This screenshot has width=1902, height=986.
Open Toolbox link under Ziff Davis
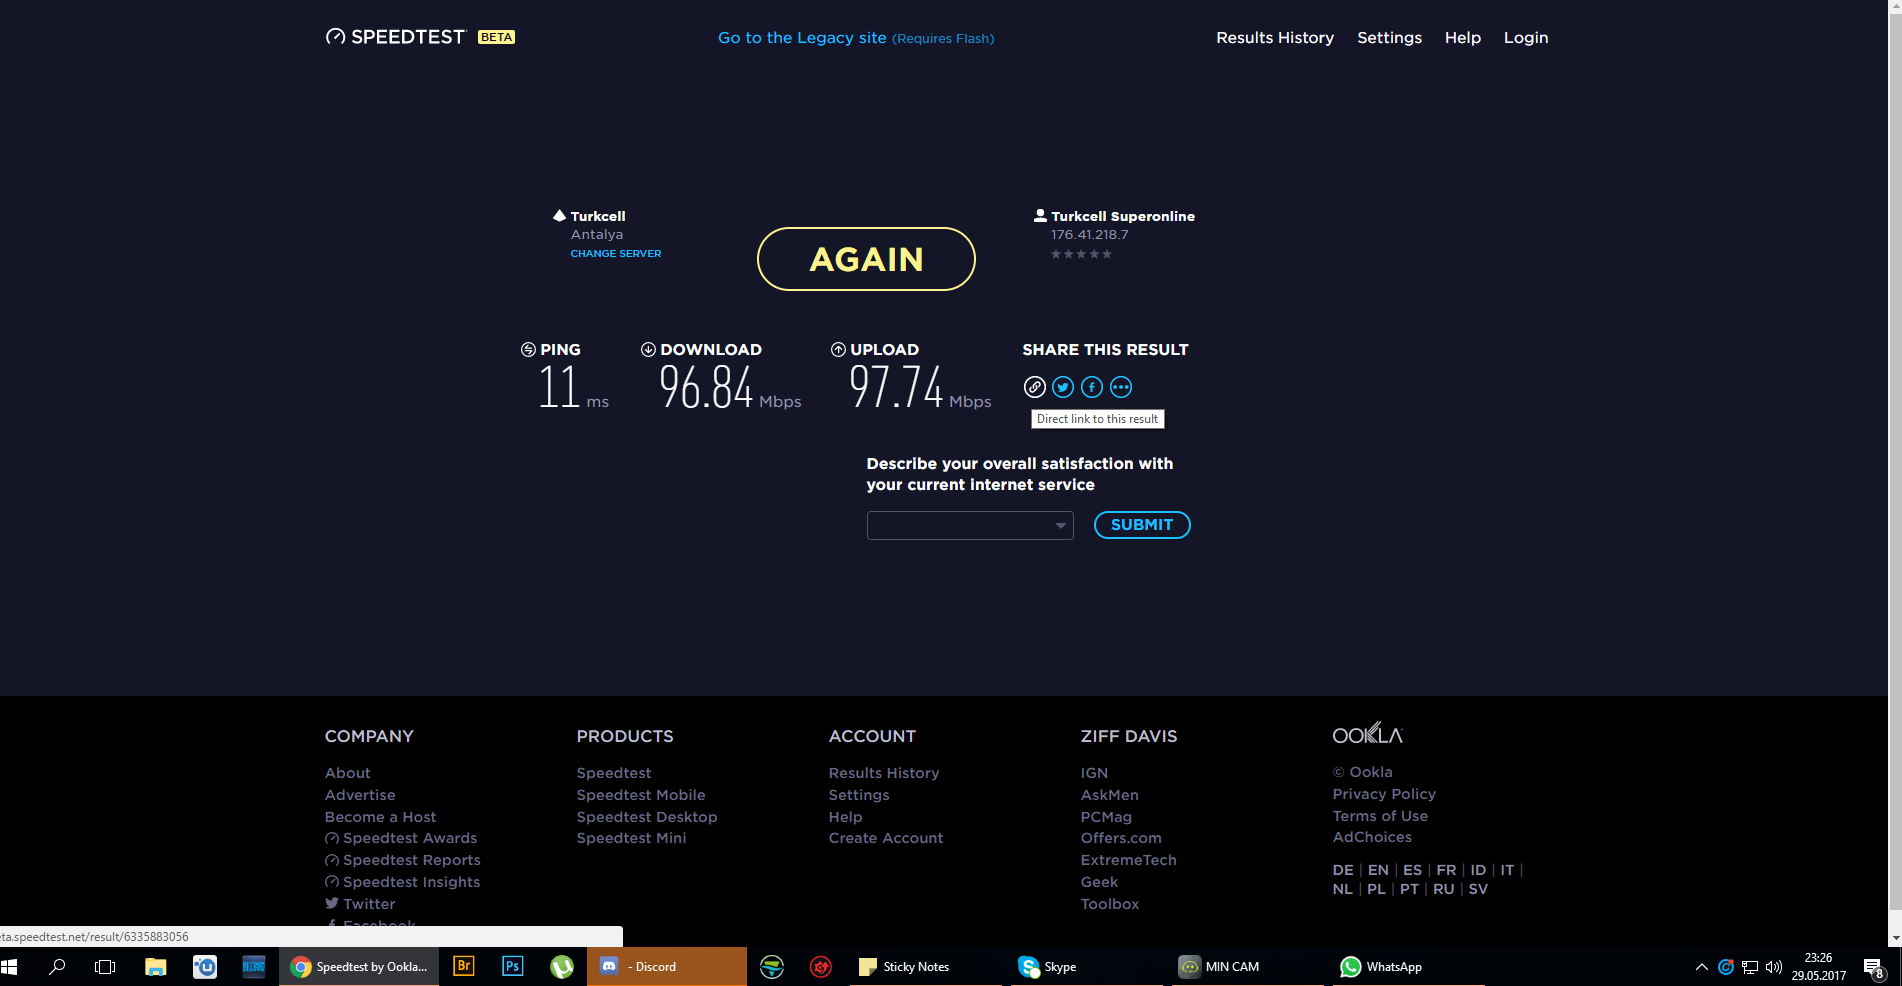1110,904
